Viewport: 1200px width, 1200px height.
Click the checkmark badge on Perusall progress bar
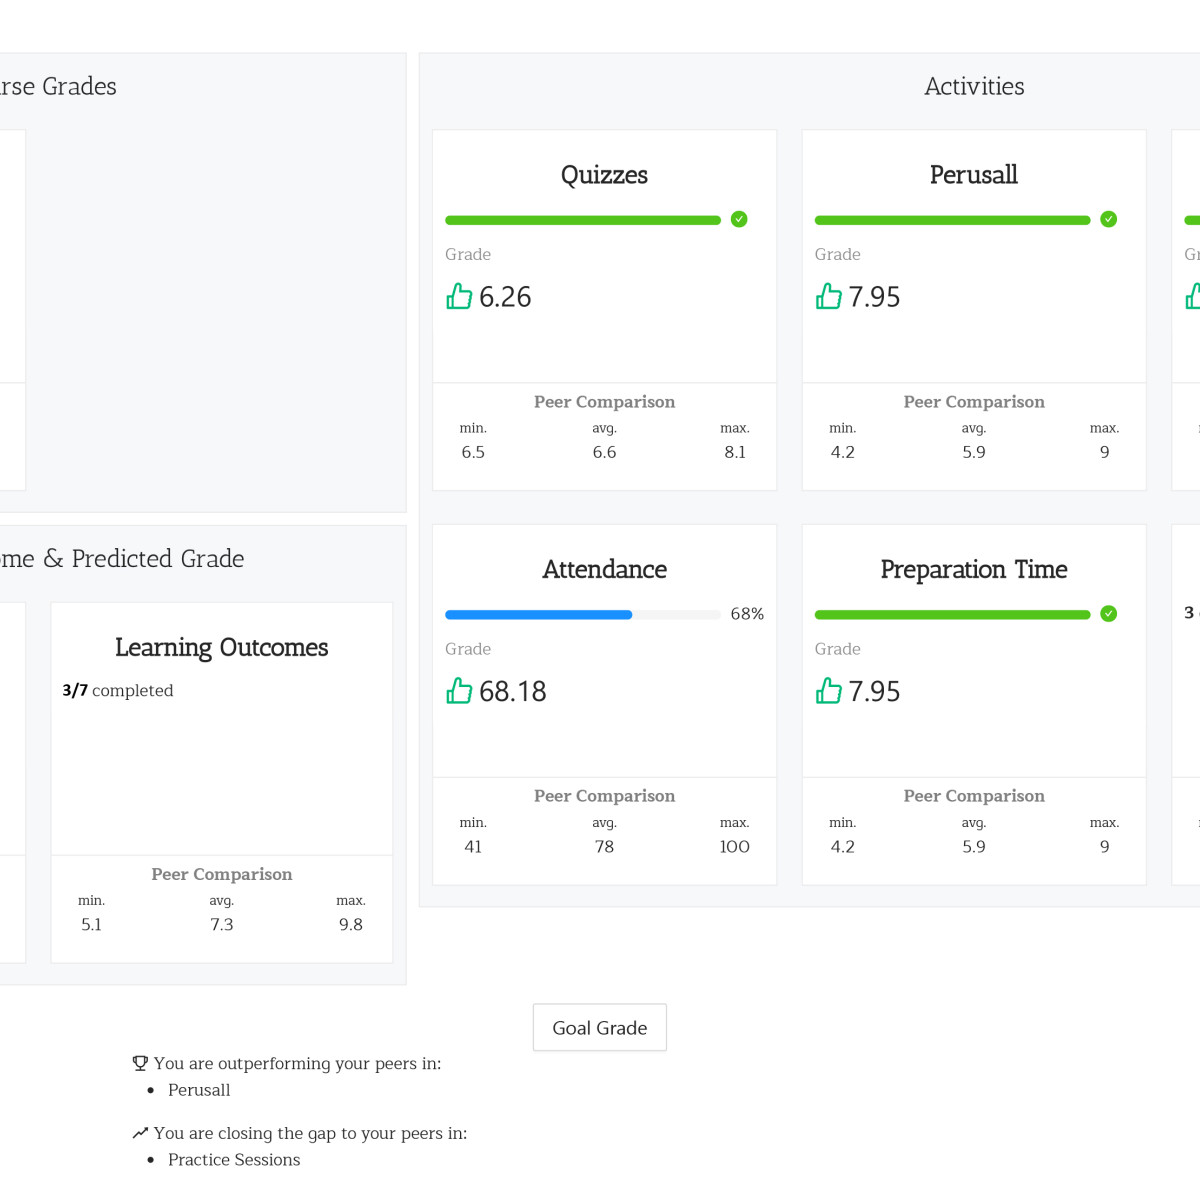[1108, 220]
